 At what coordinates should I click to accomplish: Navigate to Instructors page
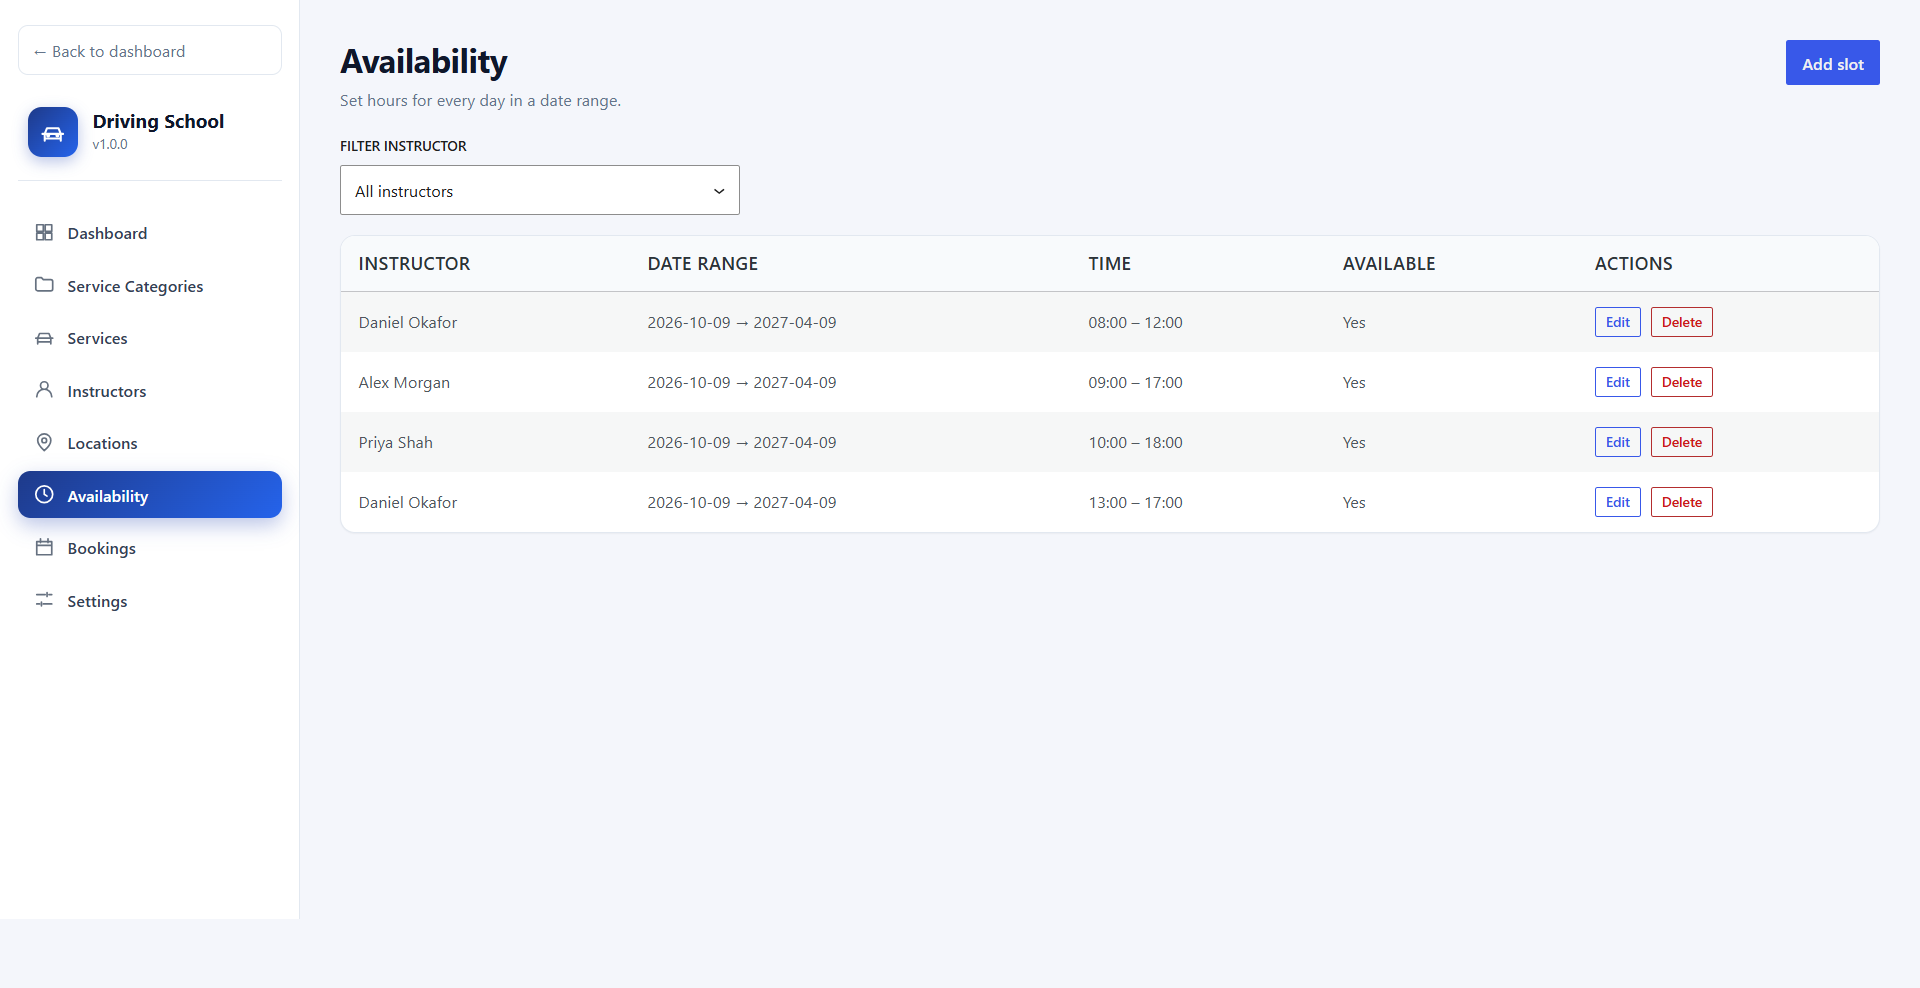pos(150,391)
